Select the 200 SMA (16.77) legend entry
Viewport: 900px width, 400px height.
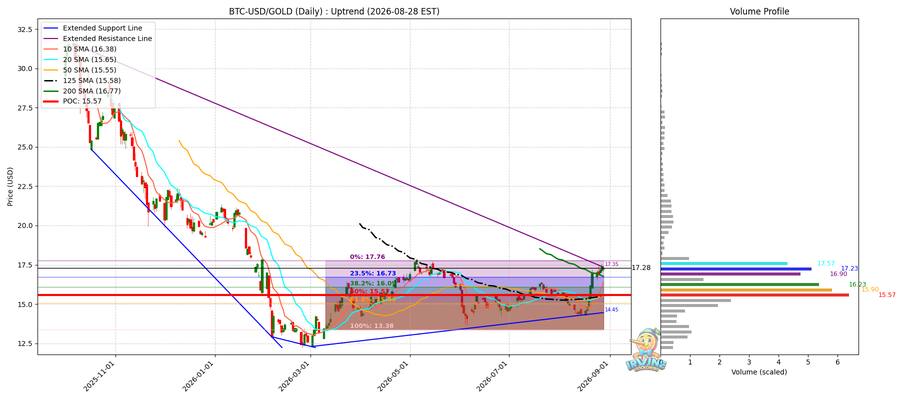coord(82,91)
